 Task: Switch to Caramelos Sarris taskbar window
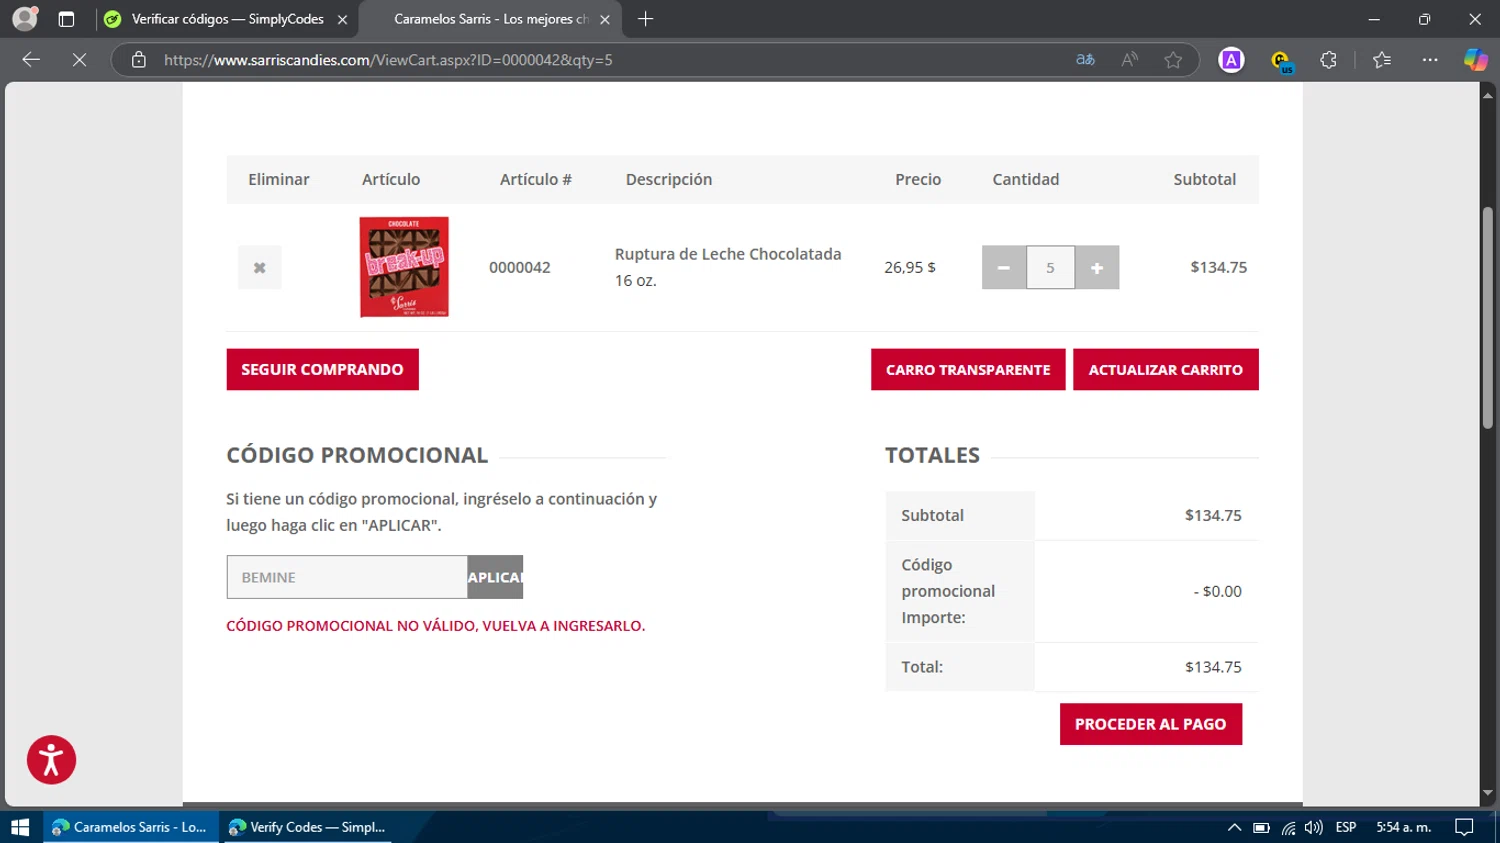pos(130,827)
